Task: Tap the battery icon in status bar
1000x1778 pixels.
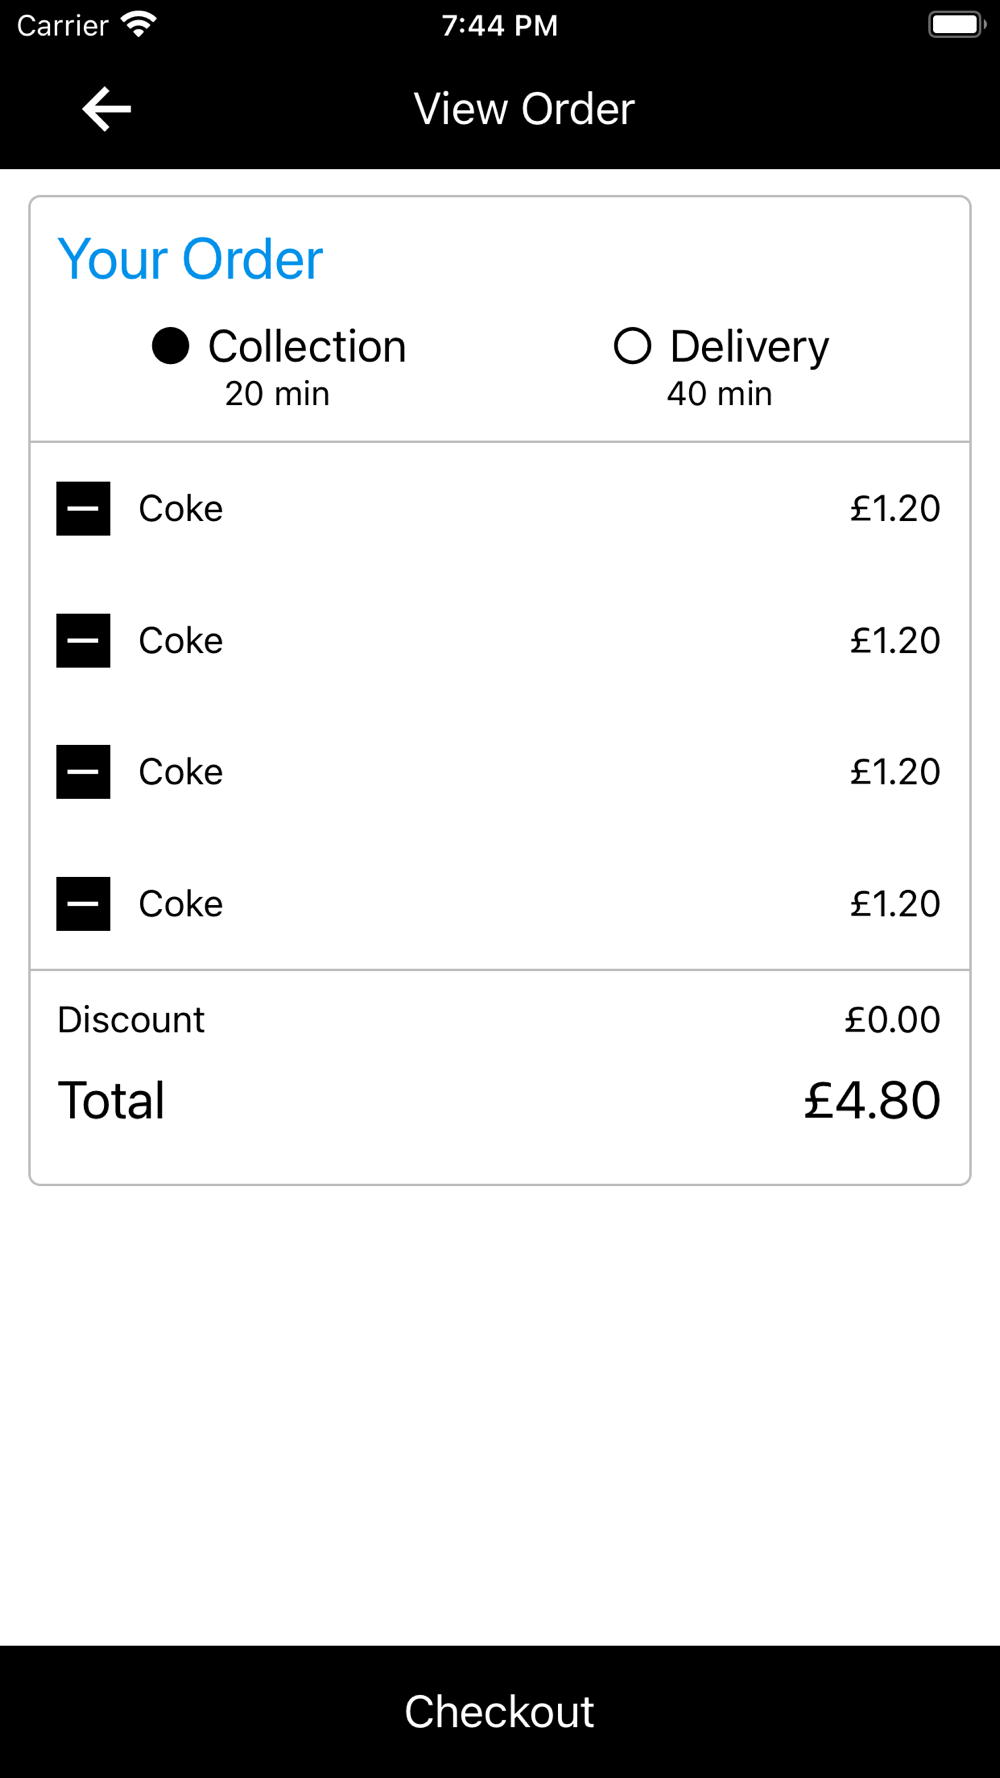Action: pyautogui.click(x=956, y=24)
